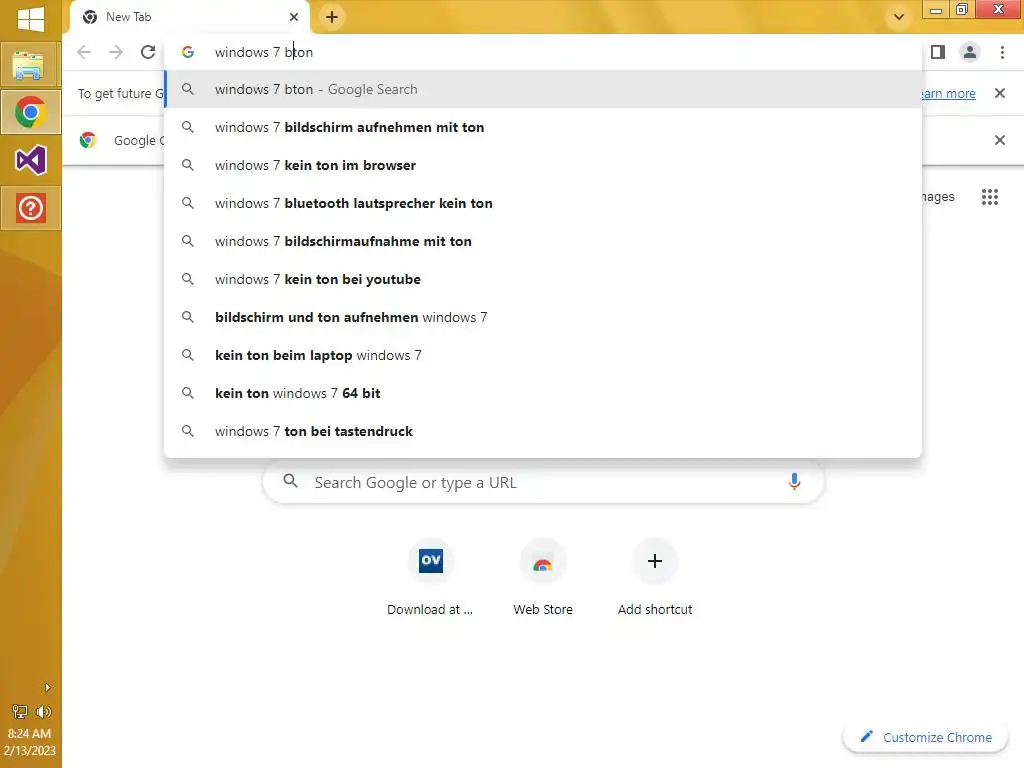Image resolution: width=1024 pixels, height=768 pixels.
Task: Start voice search with microphone icon
Action: [794, 482]
